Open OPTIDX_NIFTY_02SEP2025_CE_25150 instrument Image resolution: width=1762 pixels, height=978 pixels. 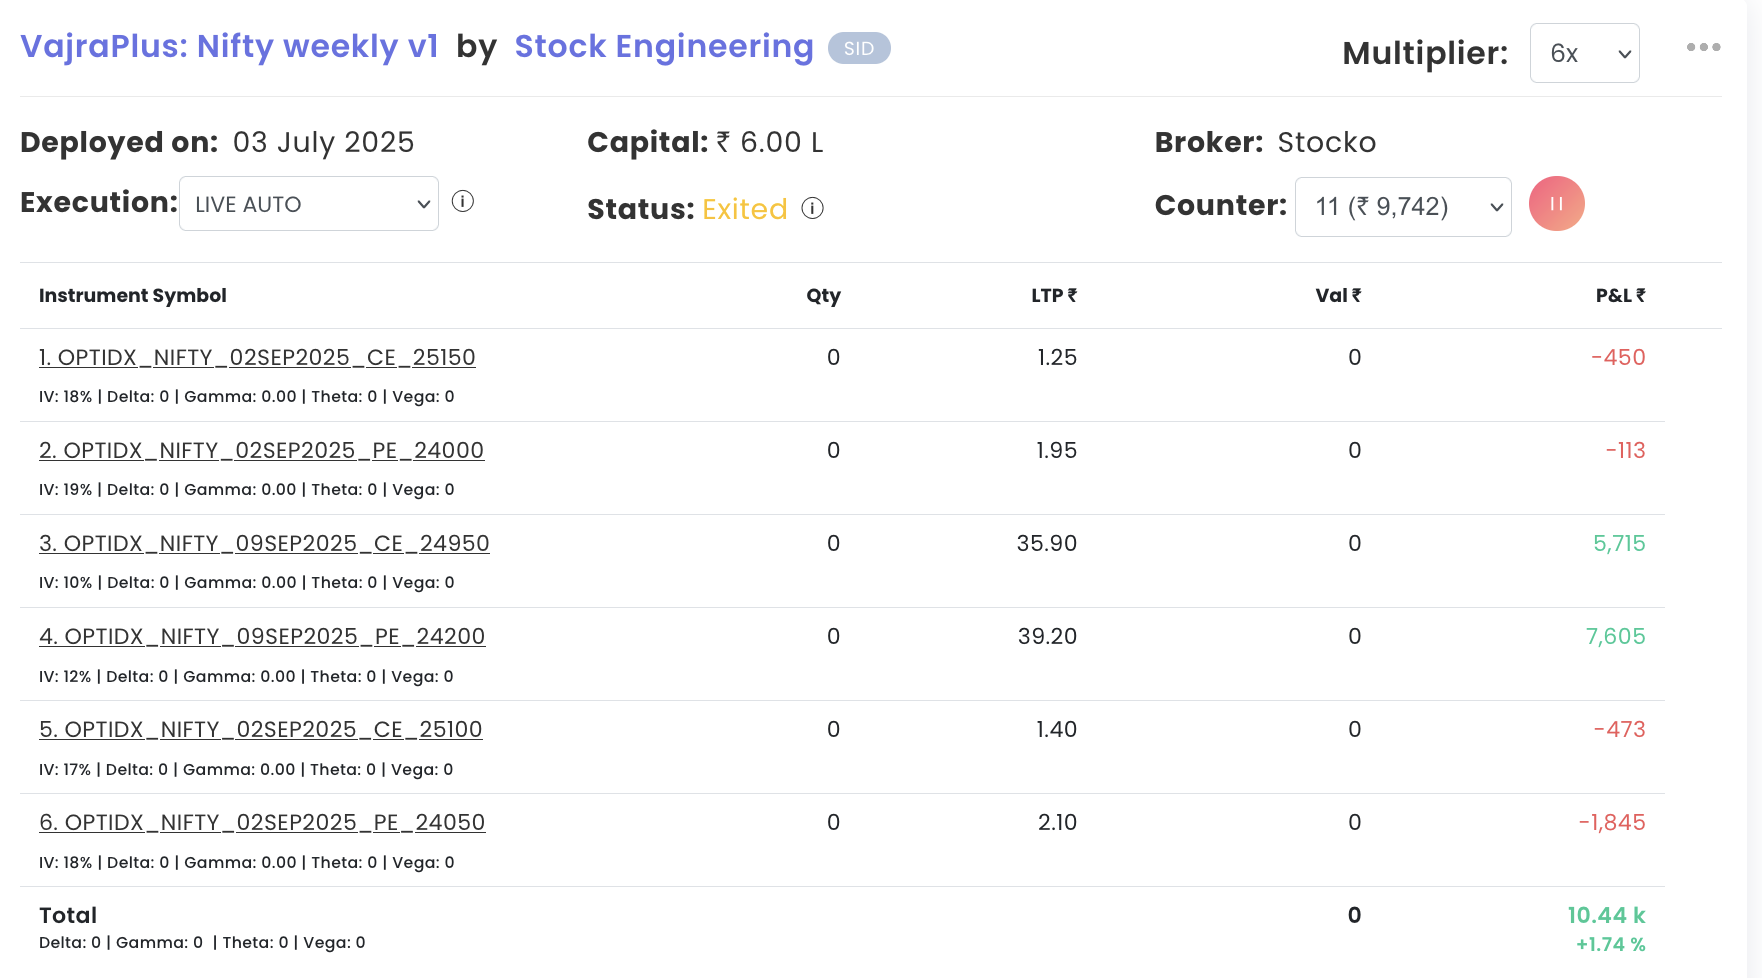[x=257, y=357]
